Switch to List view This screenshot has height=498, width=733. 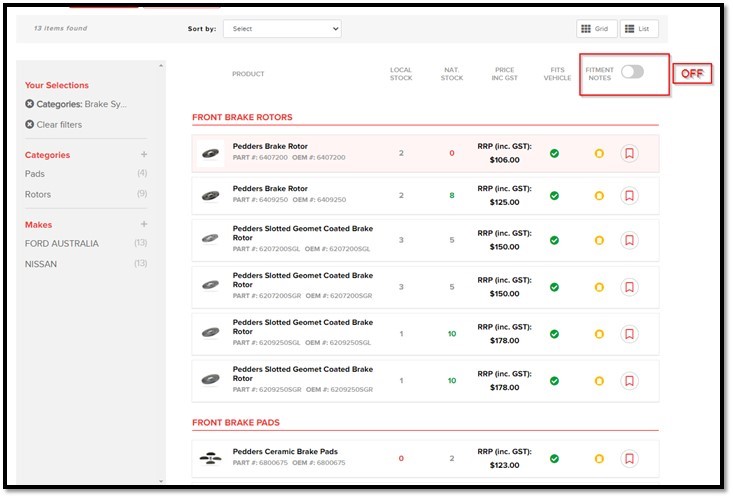[639, 29]
